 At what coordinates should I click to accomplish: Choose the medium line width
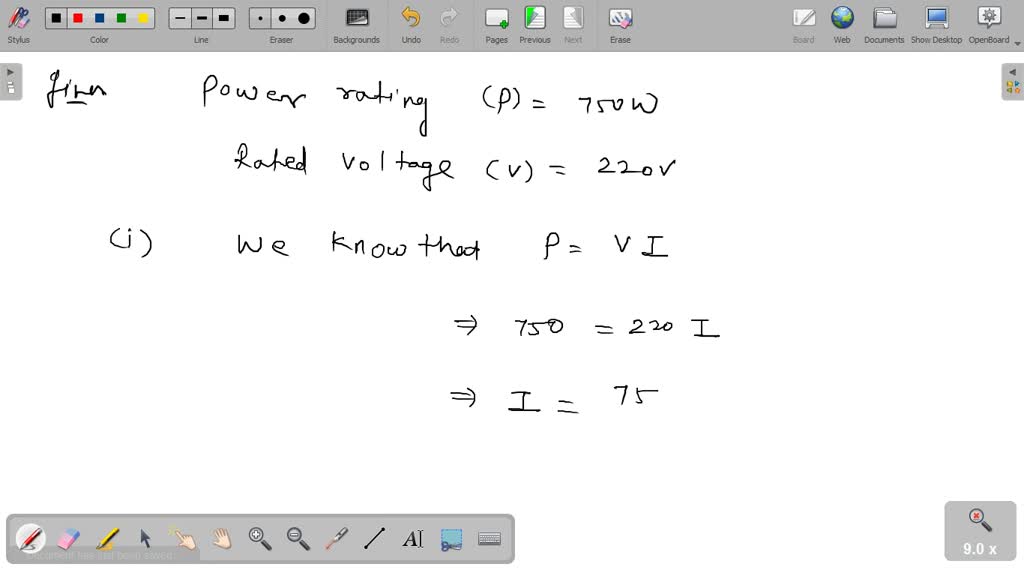(201, 17)
